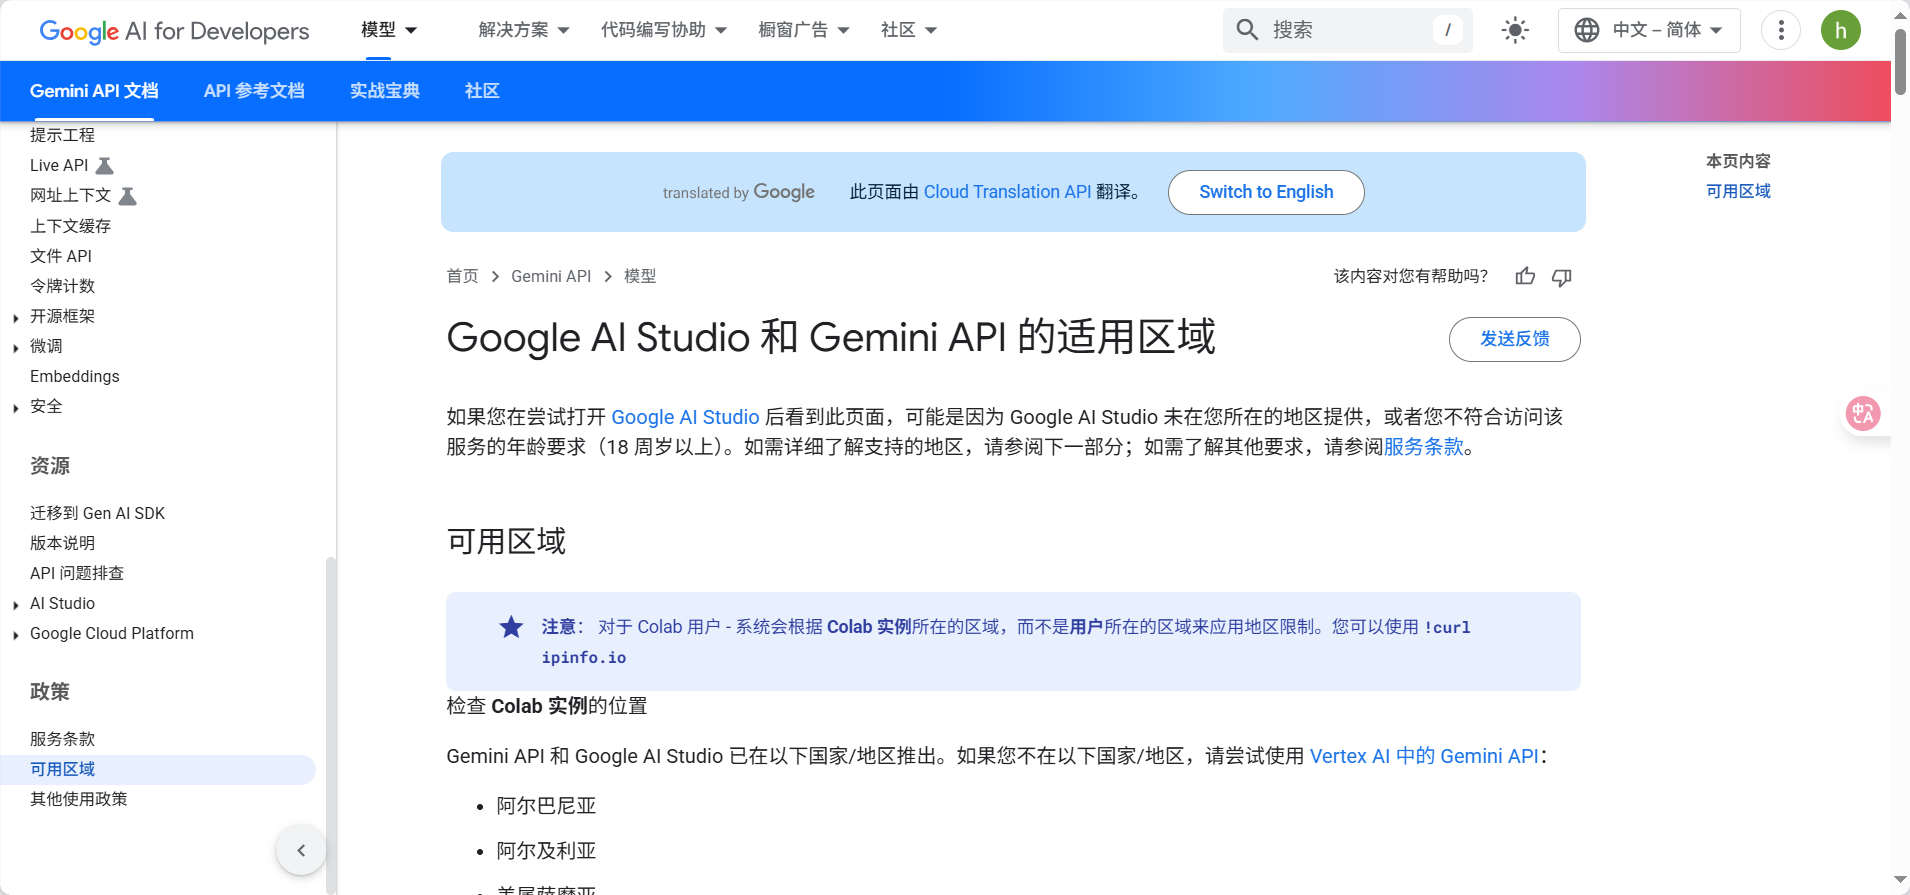The width and height of the screenshot is (1910, 895).
Task: Open the 橱窗广告 dropdown menu
Action: (x=804, y=30)
